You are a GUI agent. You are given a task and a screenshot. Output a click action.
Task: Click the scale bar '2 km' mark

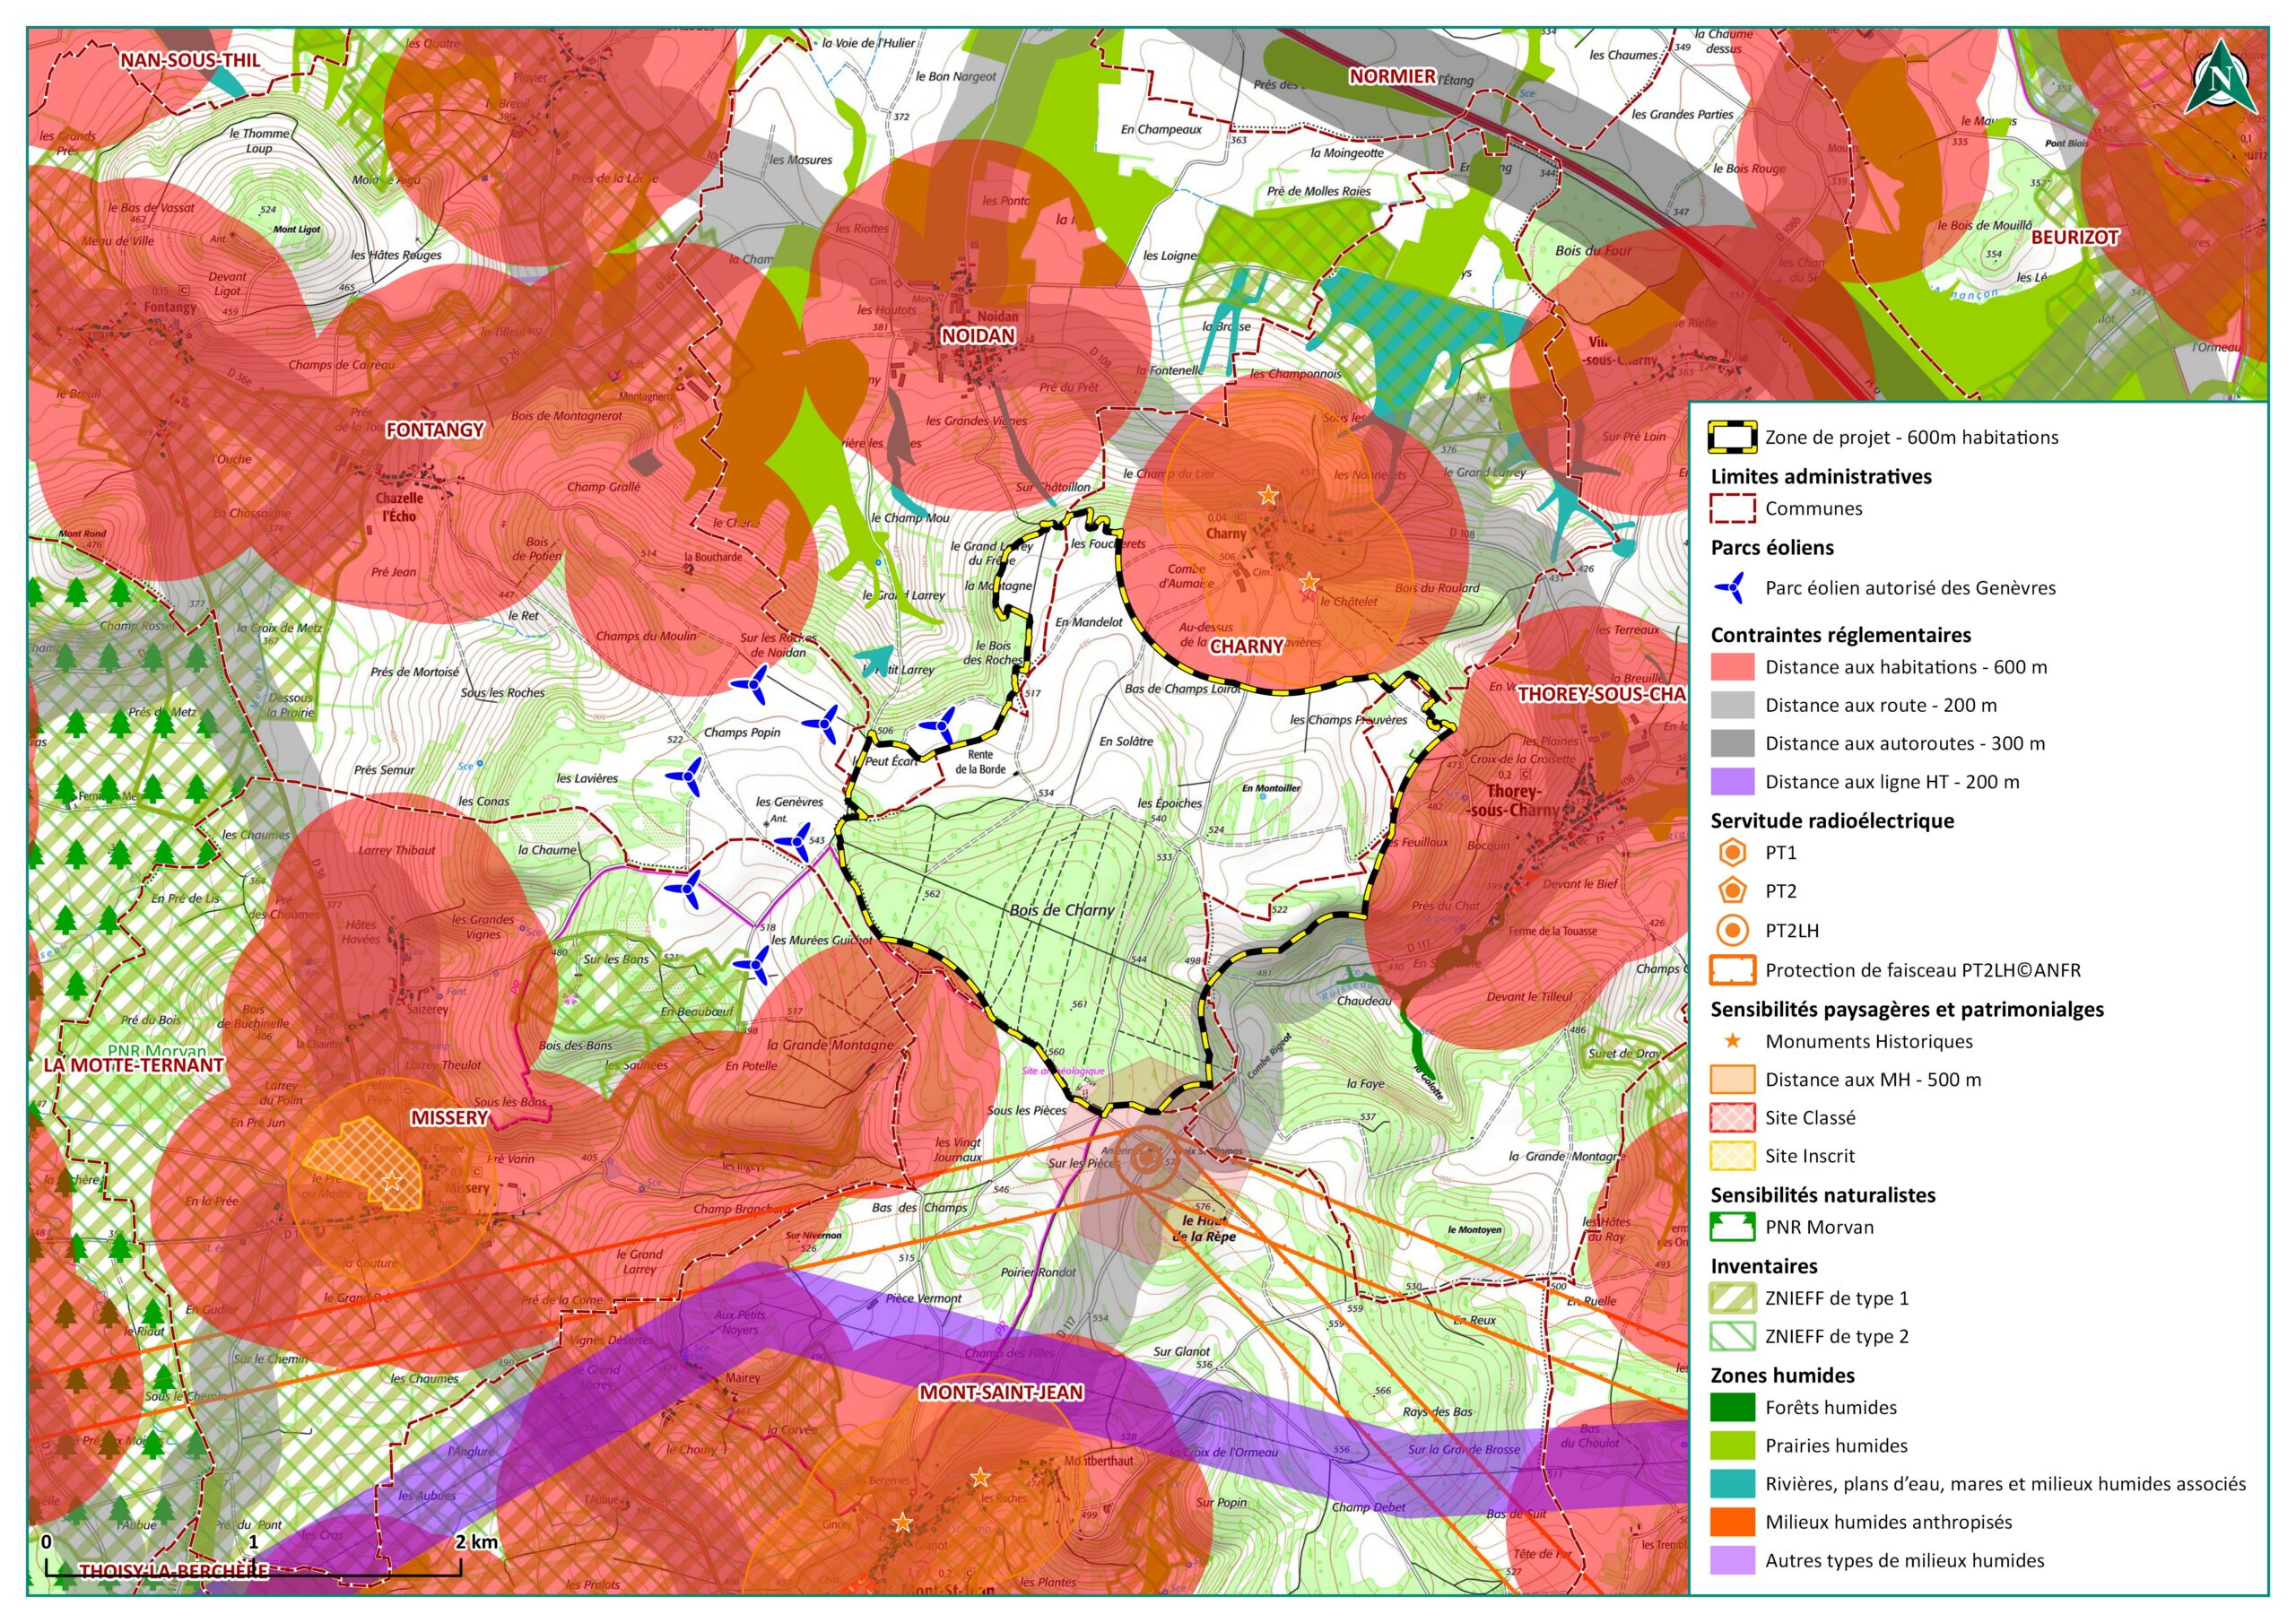pos(476,1542)
